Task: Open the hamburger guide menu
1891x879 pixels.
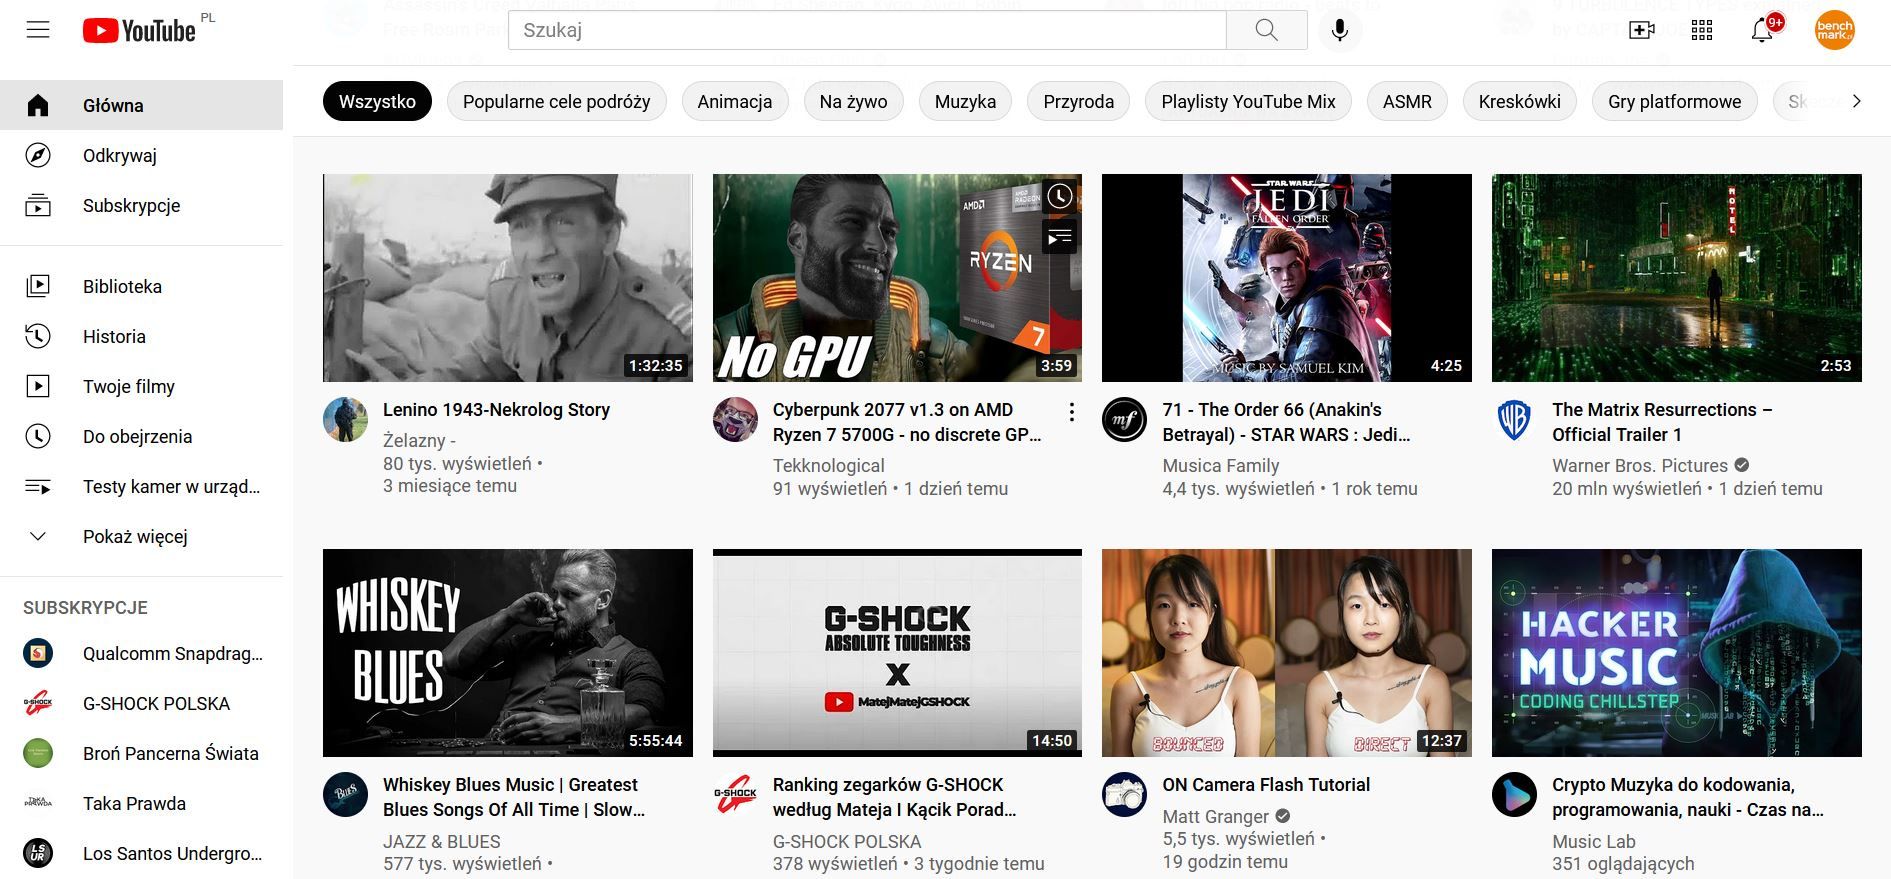Action: [38, 30]
